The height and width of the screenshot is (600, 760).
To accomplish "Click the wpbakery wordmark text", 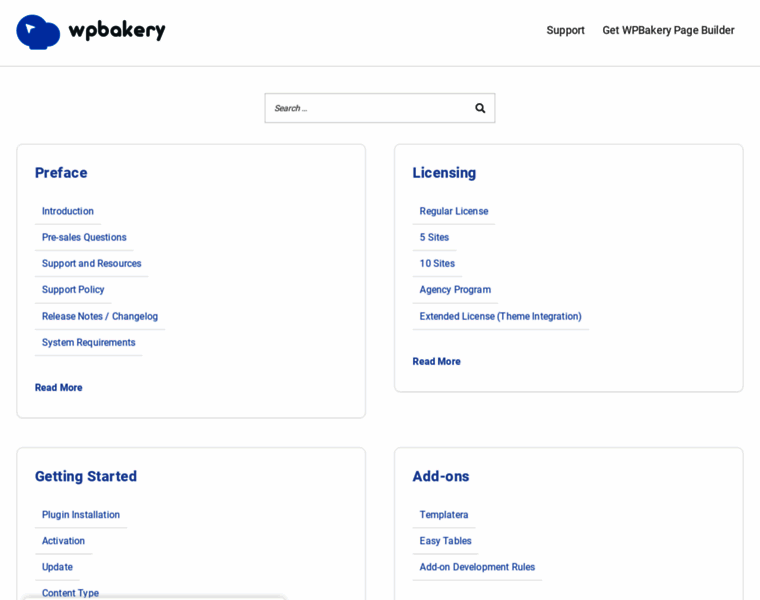I will coord(117,31).
